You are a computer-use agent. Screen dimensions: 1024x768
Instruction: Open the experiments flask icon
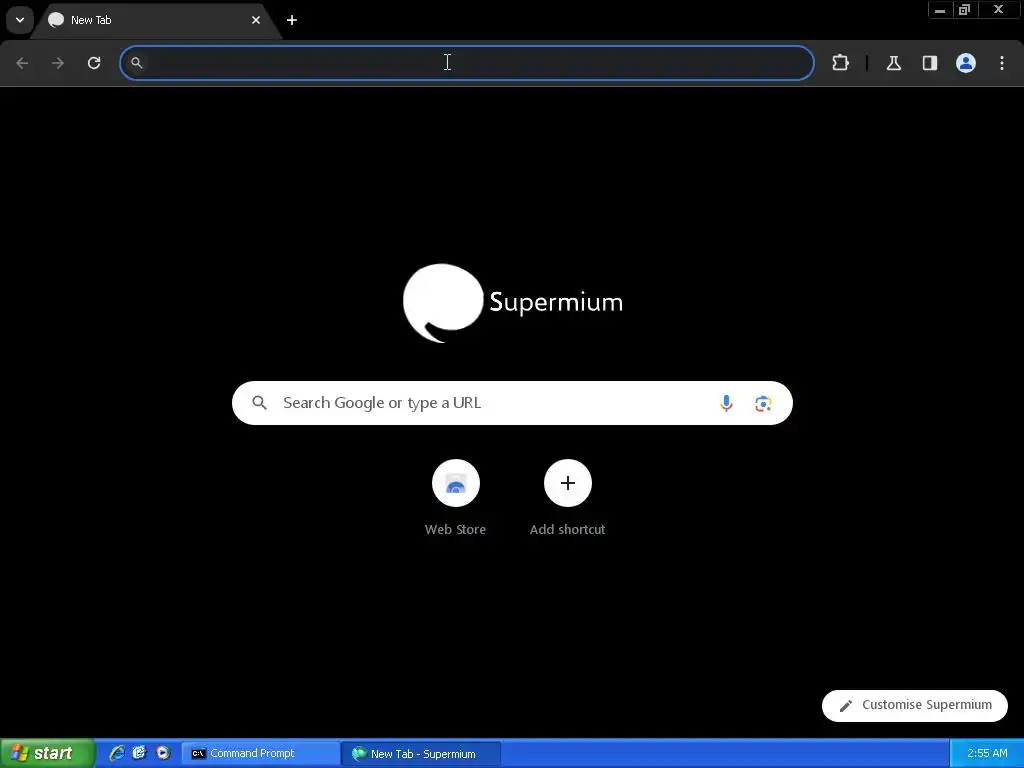[x=893, y=63]
